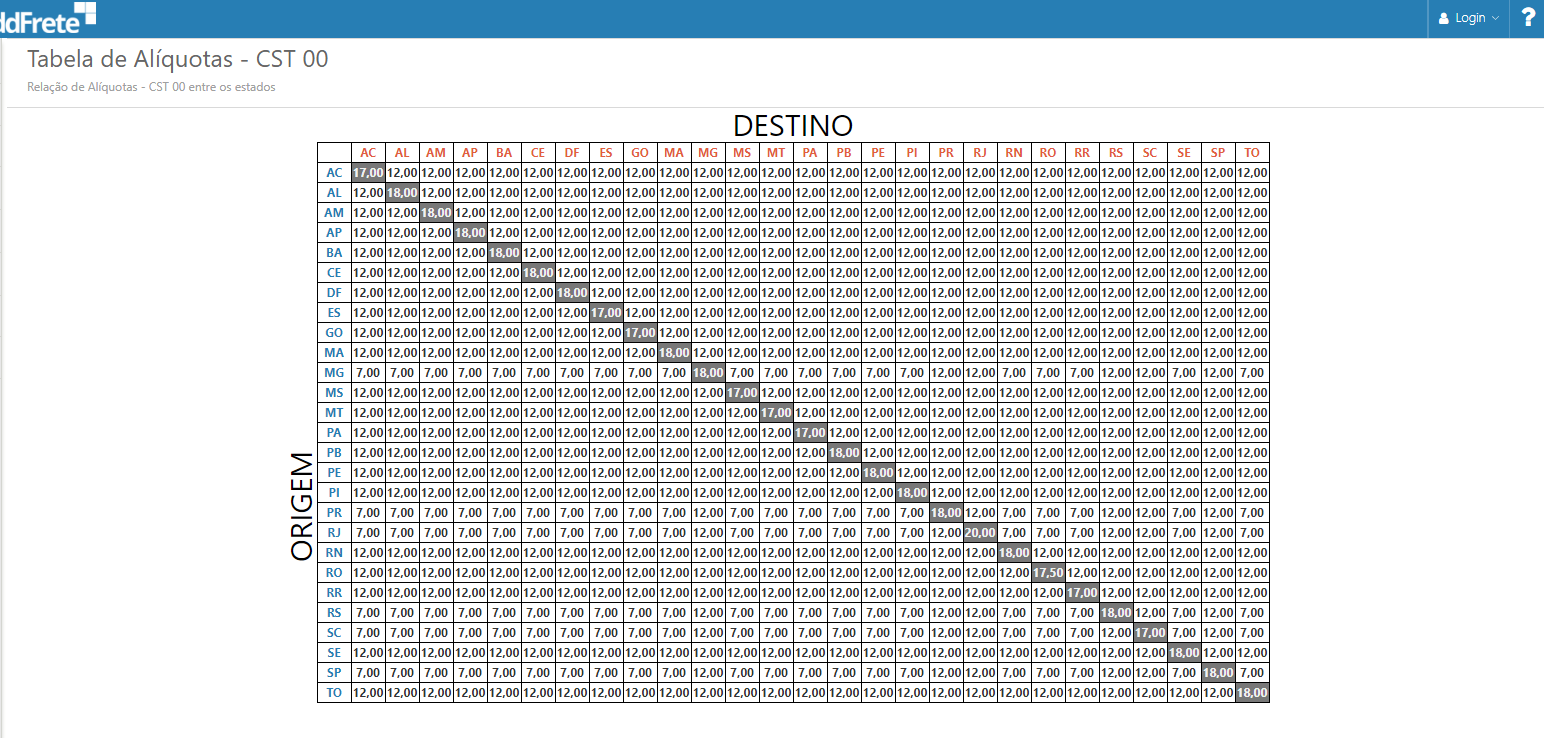Open the help question mark icon
The image size is (1544, 738).
click(1528, 17)
